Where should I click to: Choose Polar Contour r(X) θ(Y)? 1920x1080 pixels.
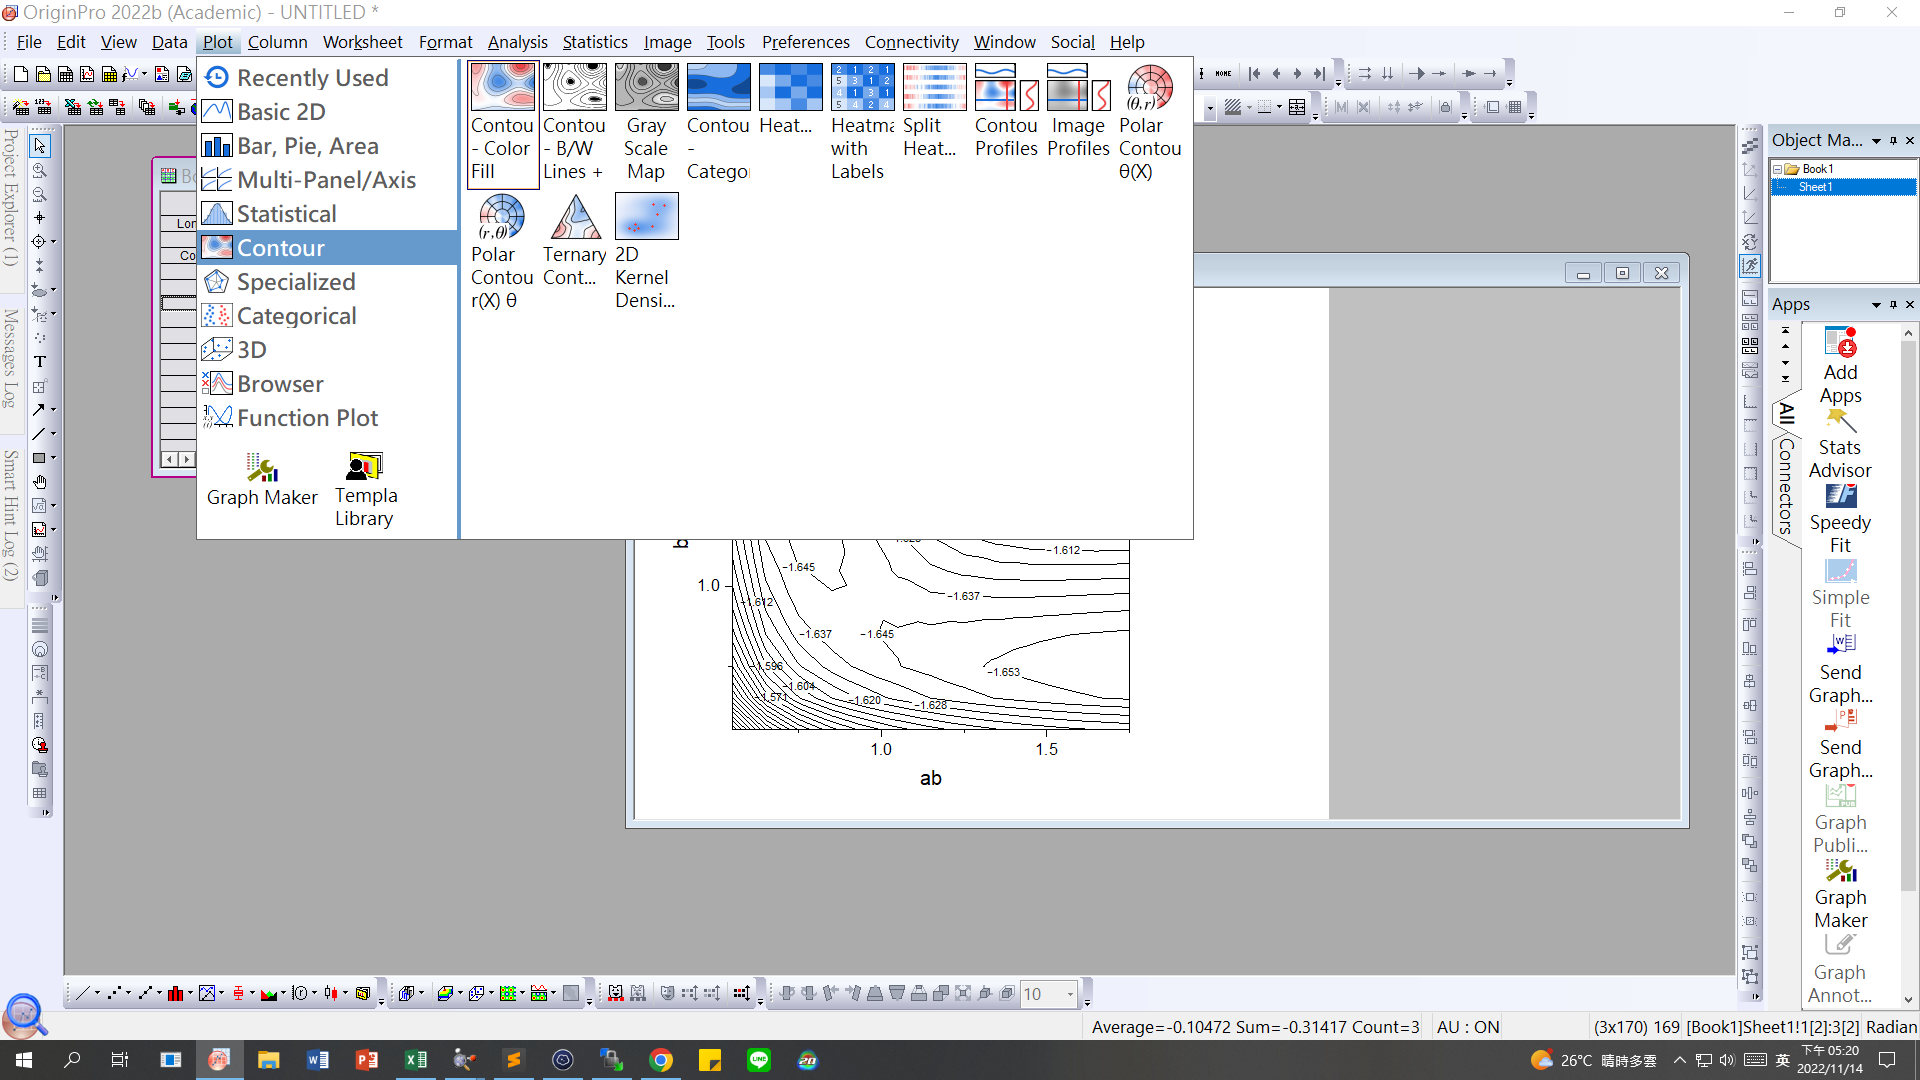click(502, 252)
